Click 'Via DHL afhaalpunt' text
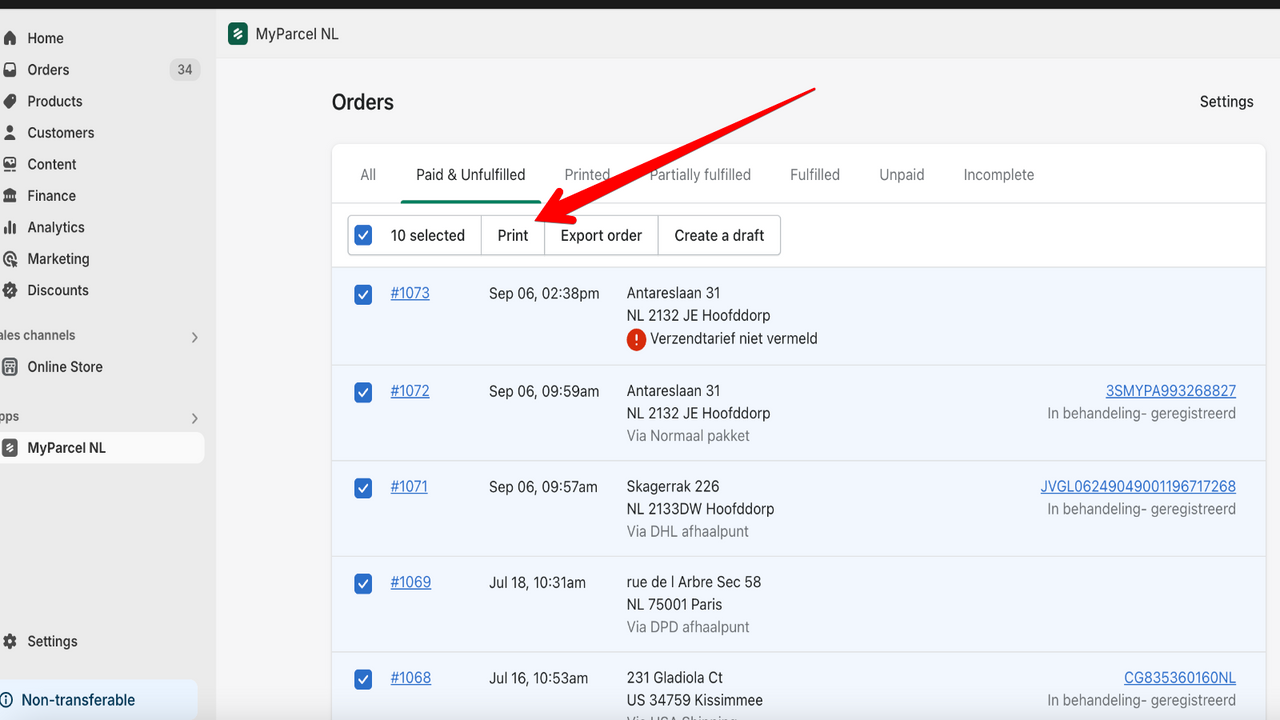The height and width of the screenshot is (720, 1280). (x=688, y=532)
